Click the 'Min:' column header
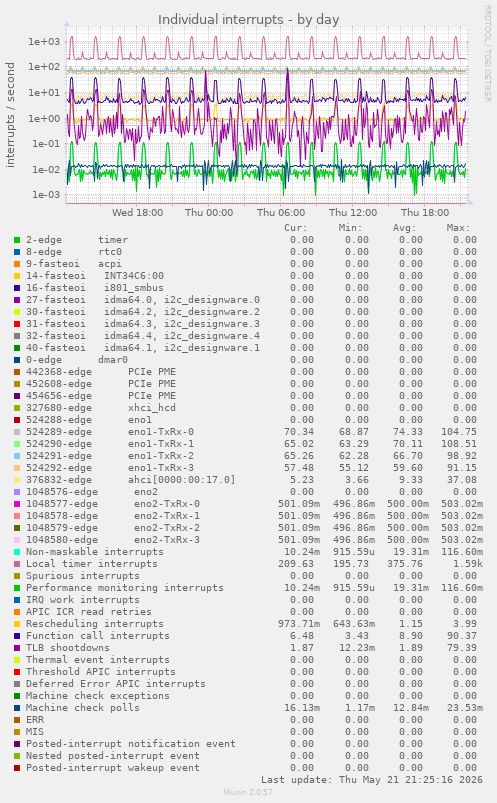Screen dimensions: 497x803 tap(350, 228)
